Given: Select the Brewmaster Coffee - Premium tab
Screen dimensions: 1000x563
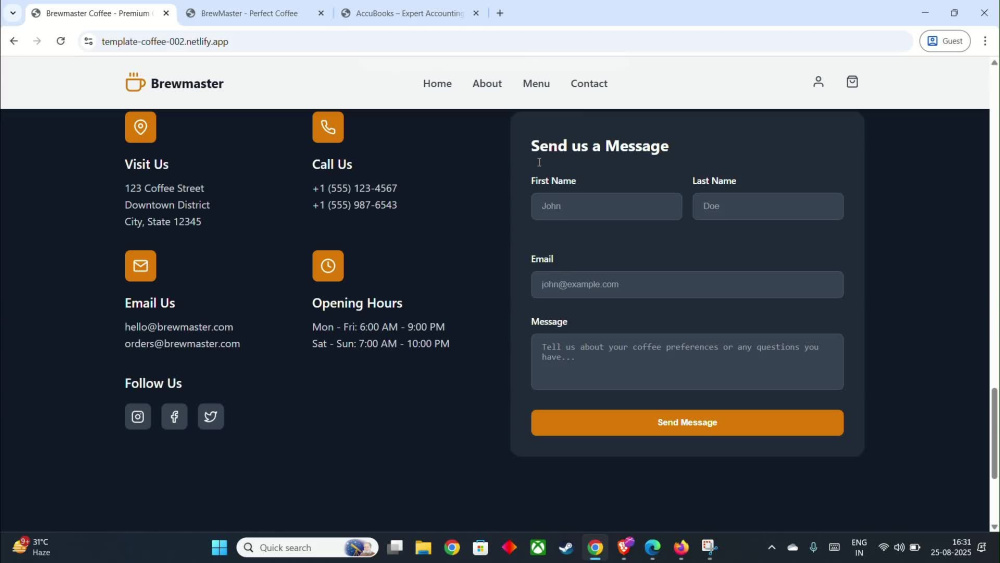Looking at the screenshot, I should pos(98,13).
